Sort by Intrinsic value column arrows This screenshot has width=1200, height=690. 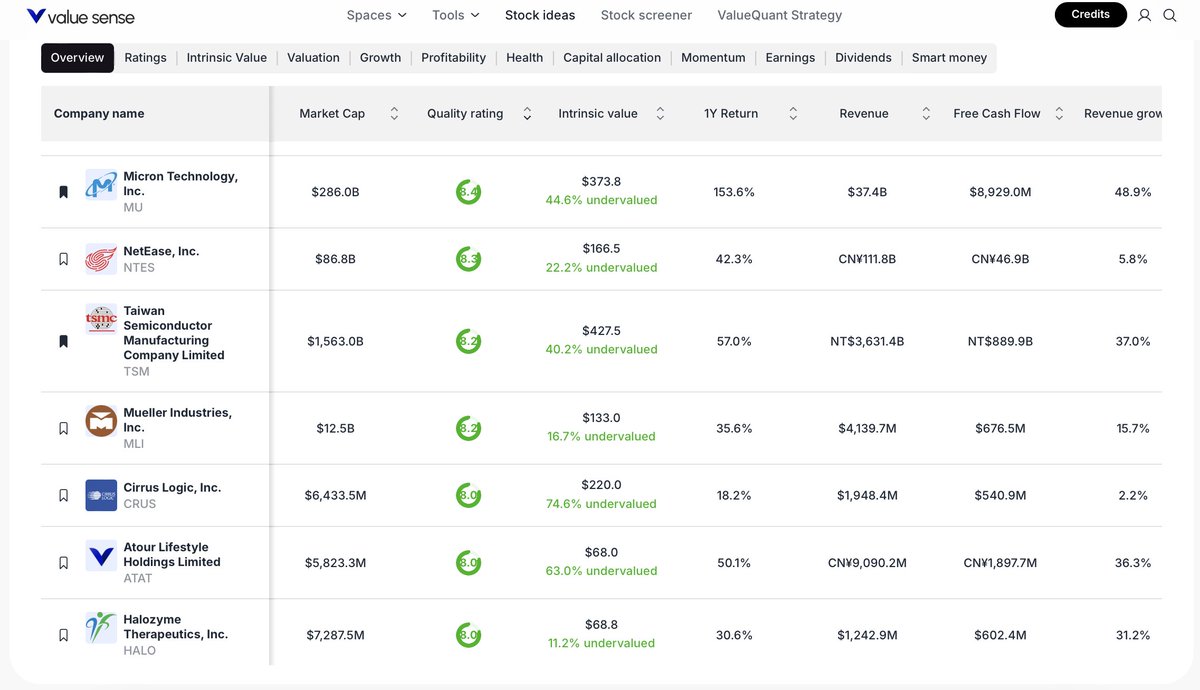(x=660, y=114)
